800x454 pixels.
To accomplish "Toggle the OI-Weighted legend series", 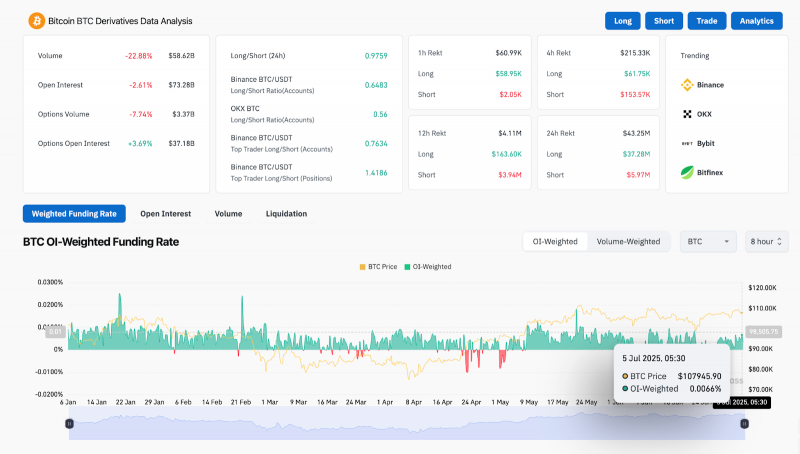I will 428,267.
